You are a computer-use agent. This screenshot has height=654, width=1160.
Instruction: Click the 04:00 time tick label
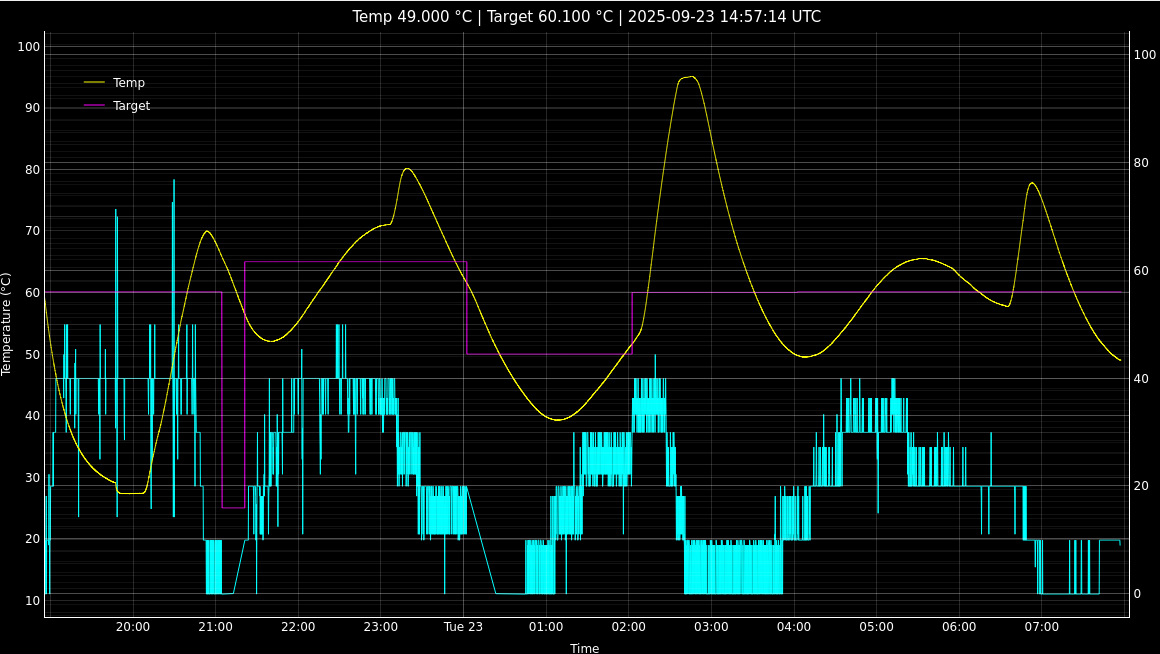click(794, 627)
